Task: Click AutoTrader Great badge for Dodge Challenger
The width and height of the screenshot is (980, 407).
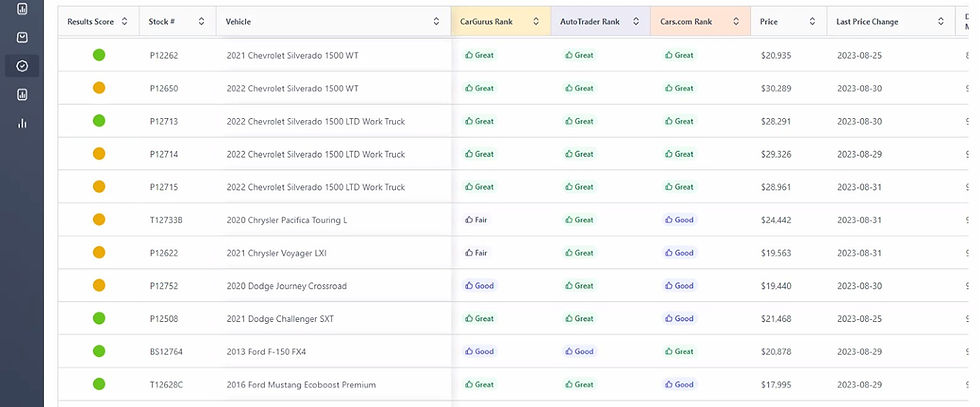Action: (578, 319)
